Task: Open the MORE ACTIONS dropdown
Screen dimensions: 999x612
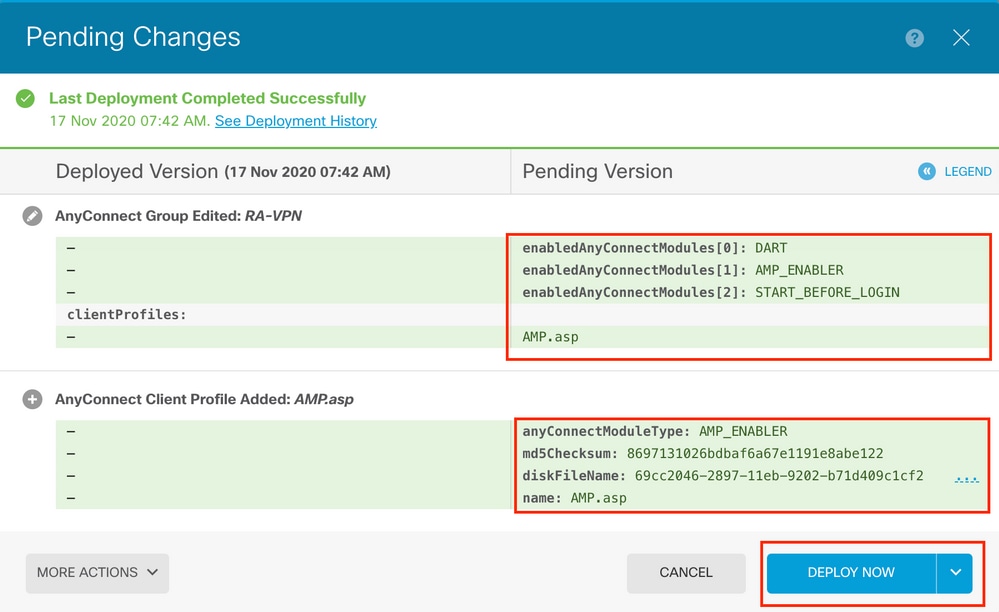Action: click(97, 573)
